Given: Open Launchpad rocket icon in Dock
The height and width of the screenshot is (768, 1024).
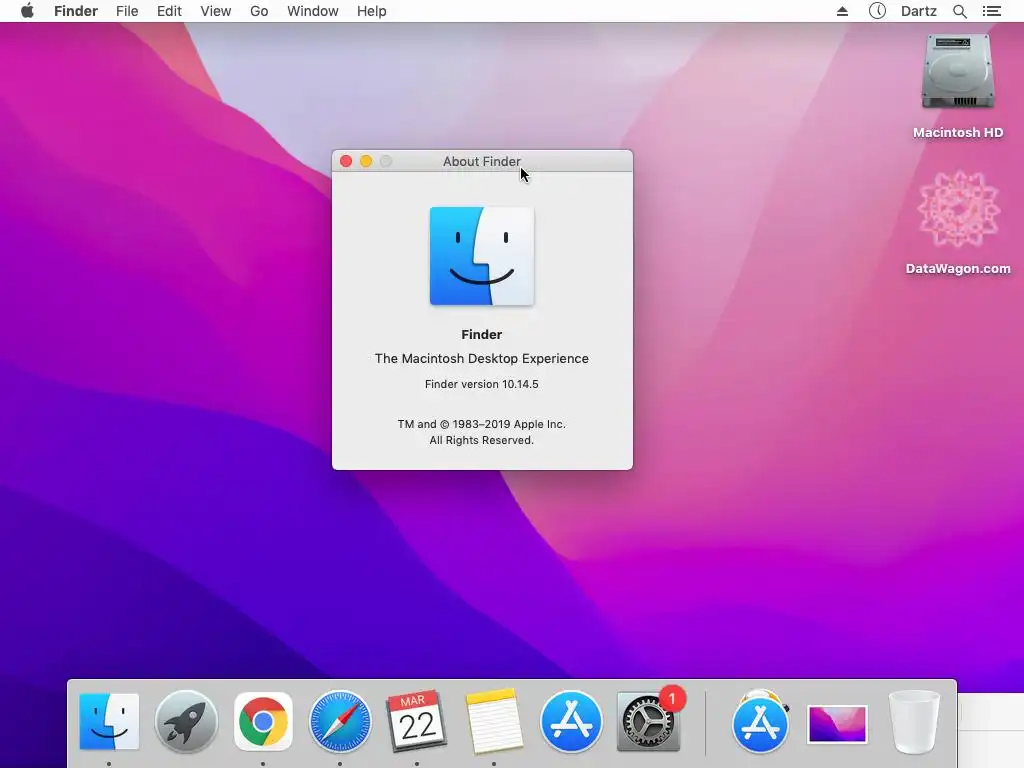Looking at the screenshot, I should [x=186, y=722].
